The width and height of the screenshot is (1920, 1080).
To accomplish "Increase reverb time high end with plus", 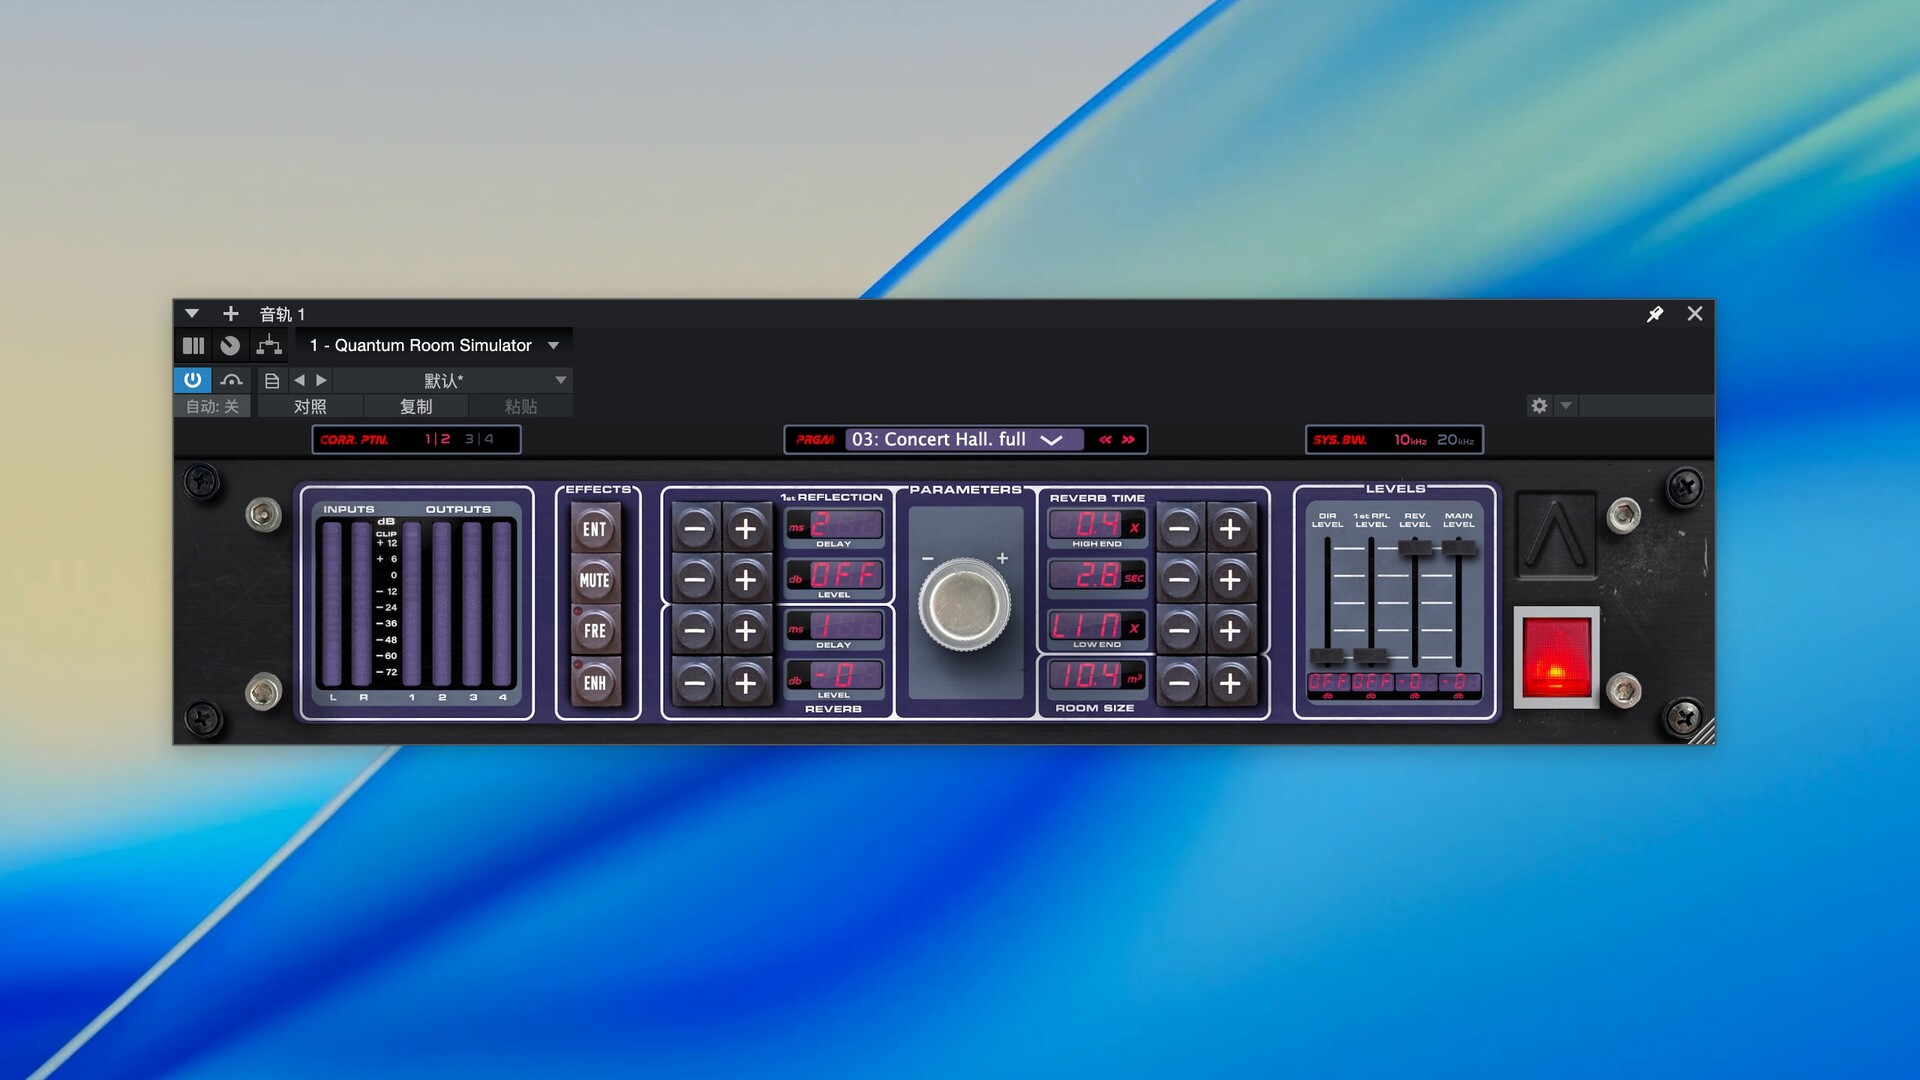I will pos(1230,529).
